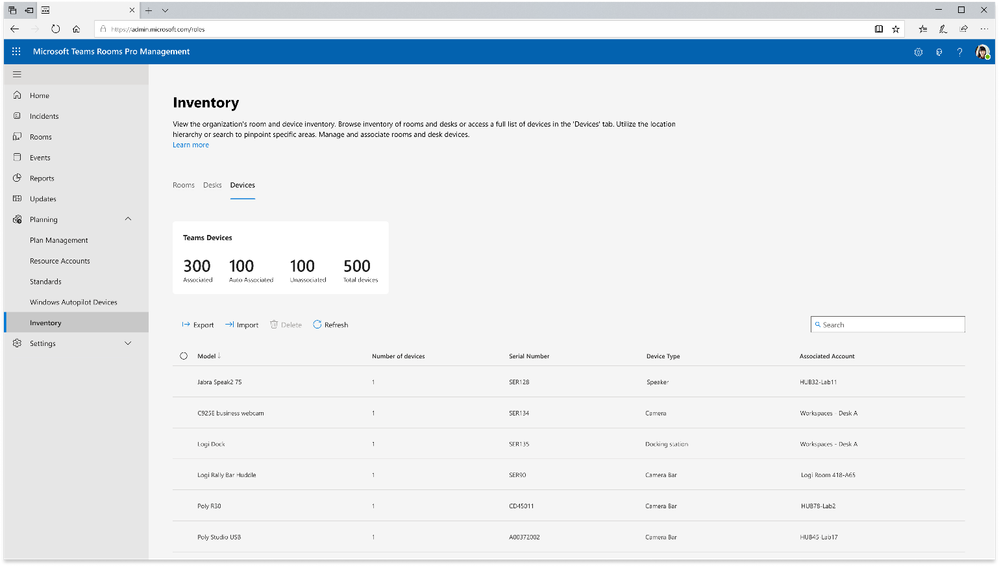
Task: Click the Serial Number column header
Action: pos(529,356)
